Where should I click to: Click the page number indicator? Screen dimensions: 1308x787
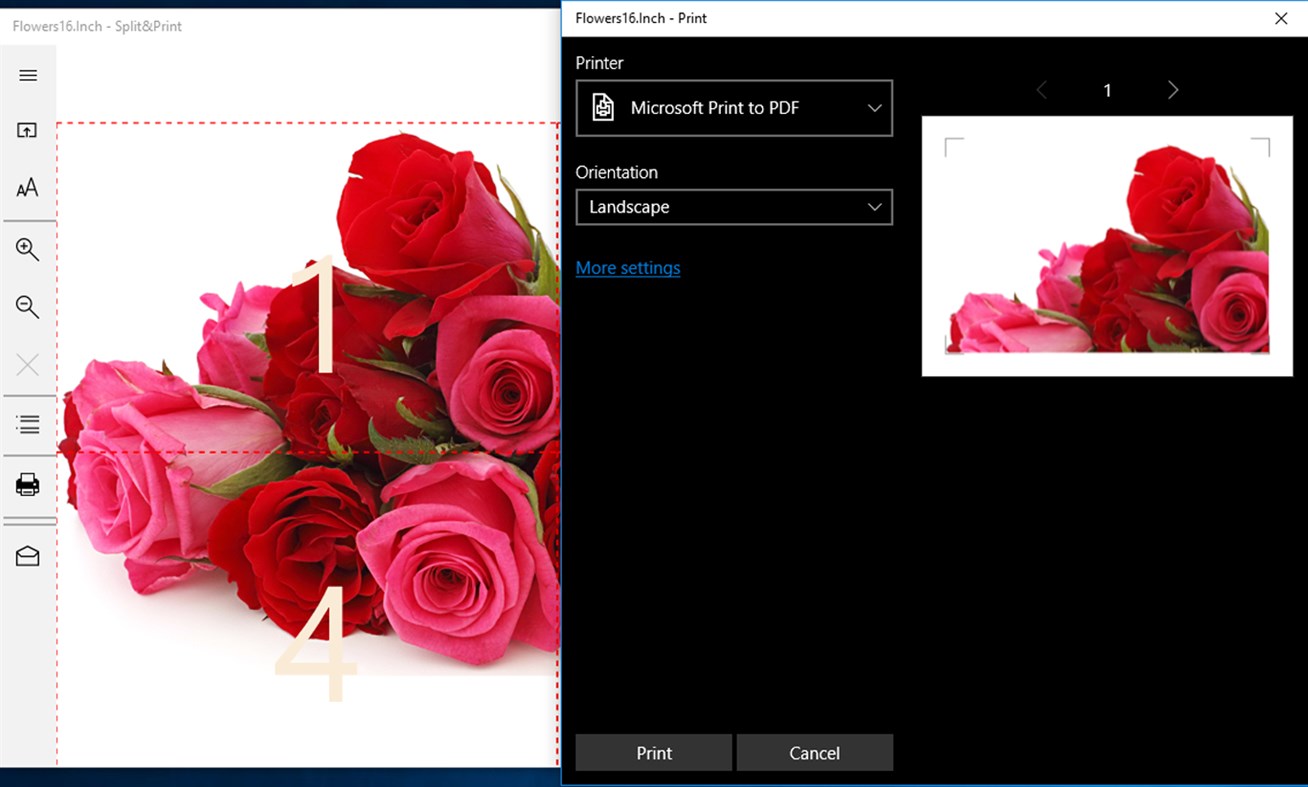1107,90
